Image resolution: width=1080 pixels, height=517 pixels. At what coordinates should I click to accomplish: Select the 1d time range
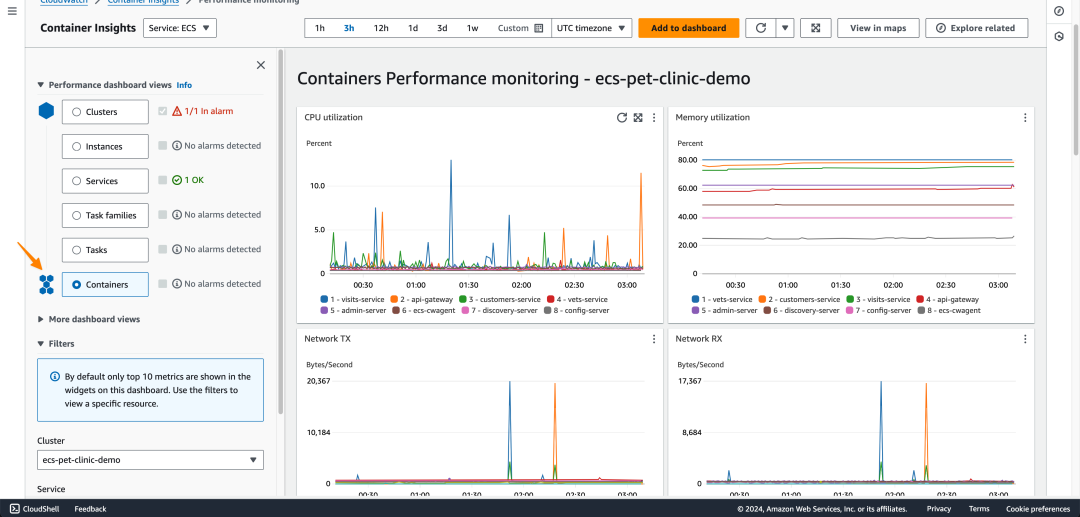click(x=413, y=28)
